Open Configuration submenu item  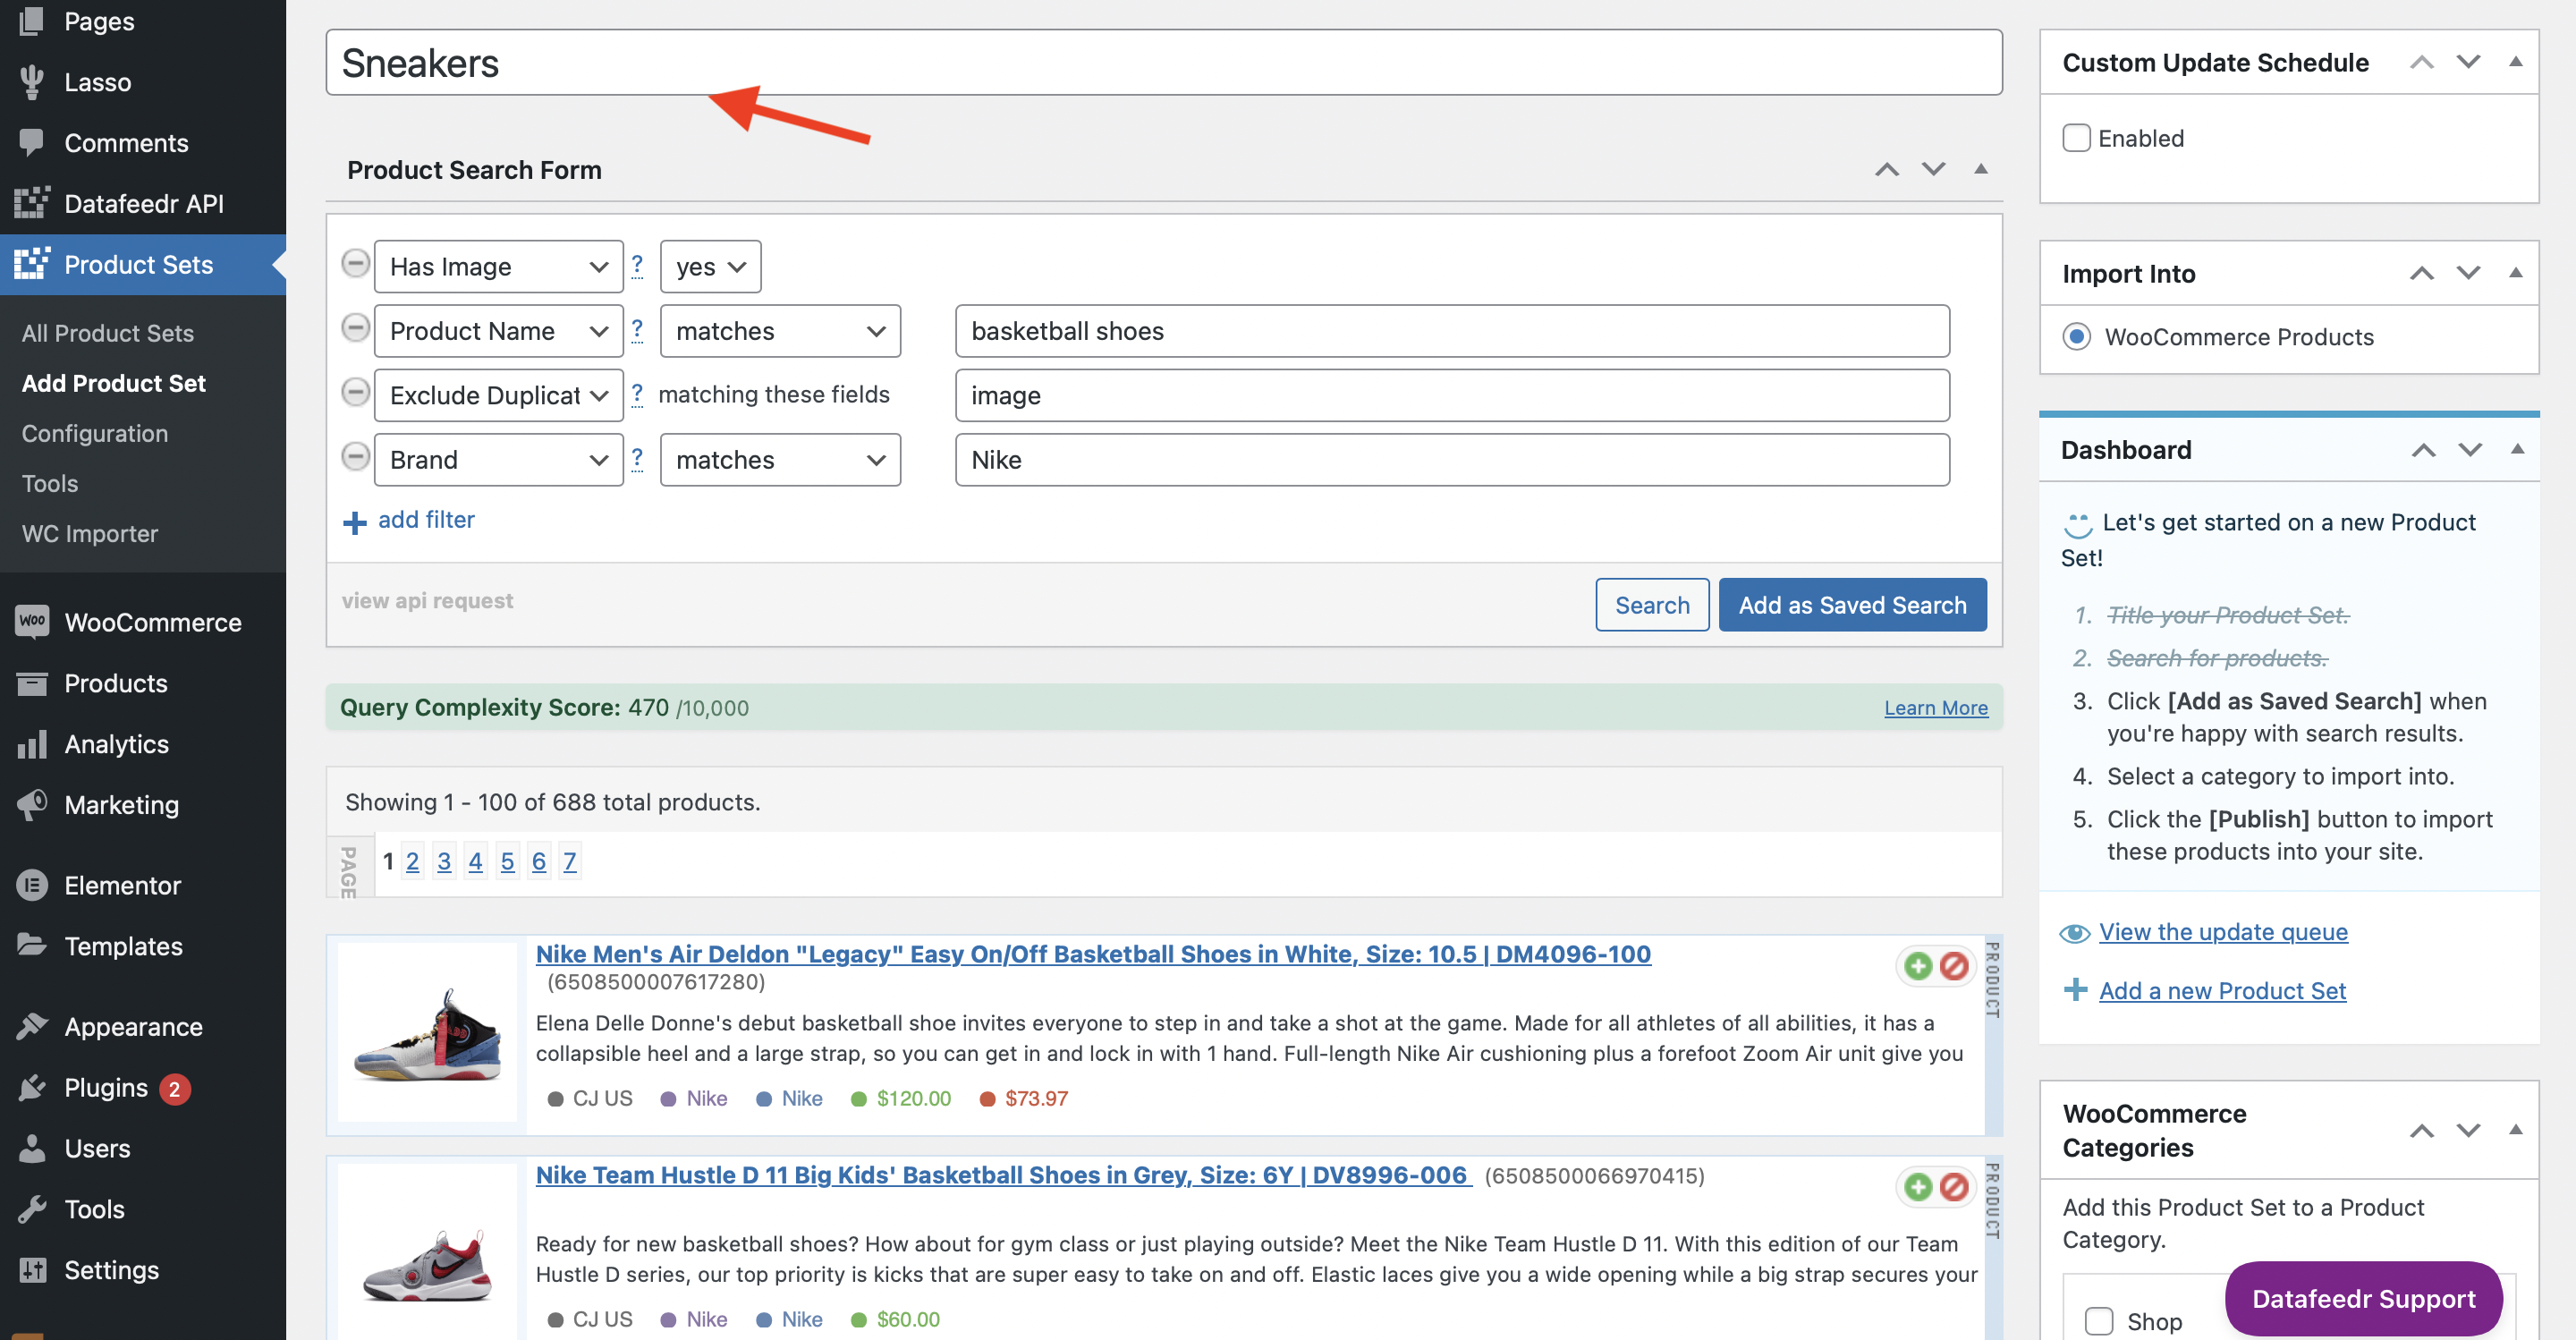95,432
